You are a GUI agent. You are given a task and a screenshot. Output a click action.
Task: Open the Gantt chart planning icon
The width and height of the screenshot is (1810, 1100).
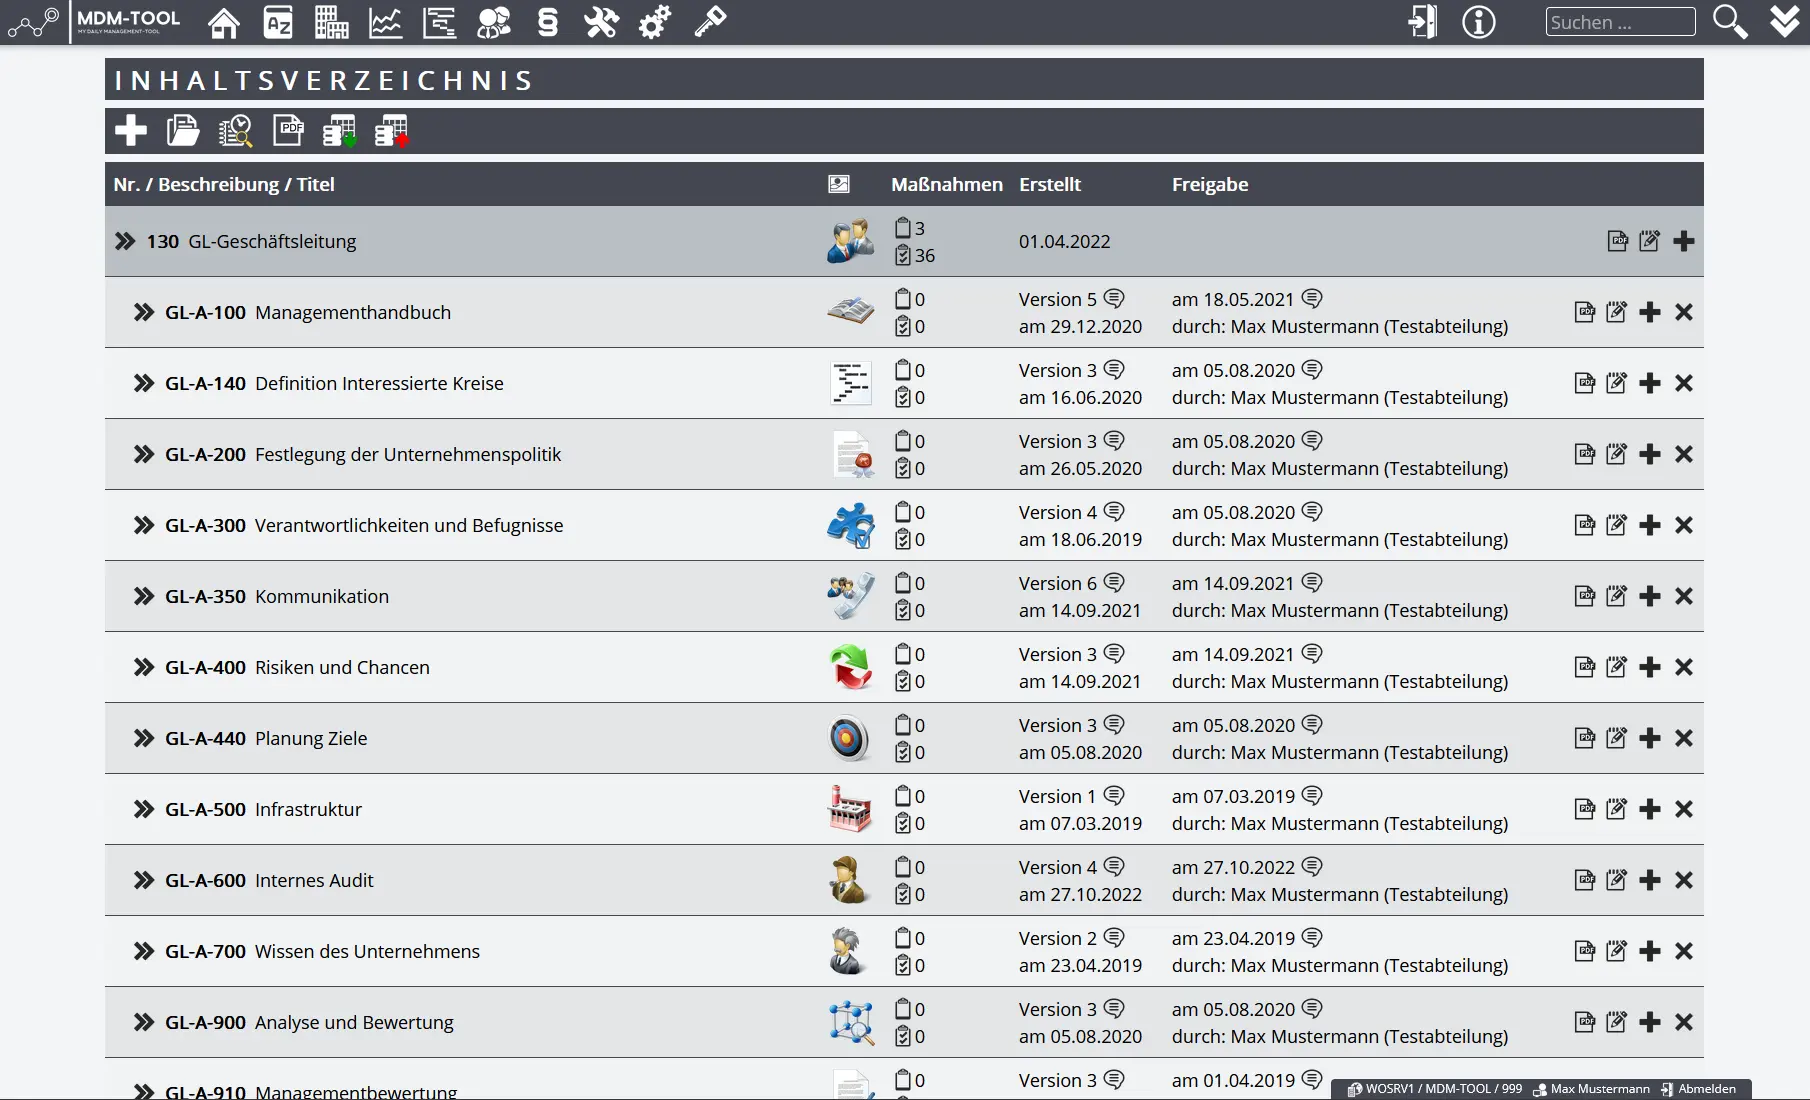point(439,22)
